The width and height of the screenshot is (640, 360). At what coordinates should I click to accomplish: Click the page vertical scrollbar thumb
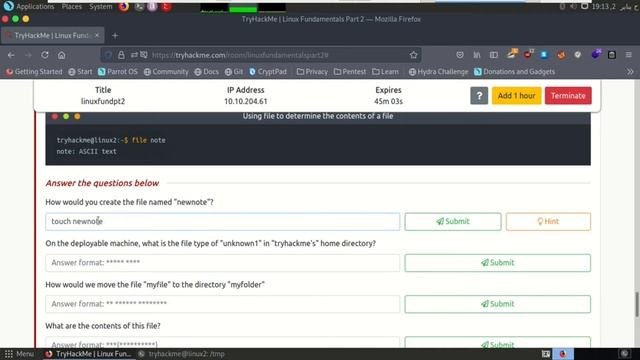(636, 304)
